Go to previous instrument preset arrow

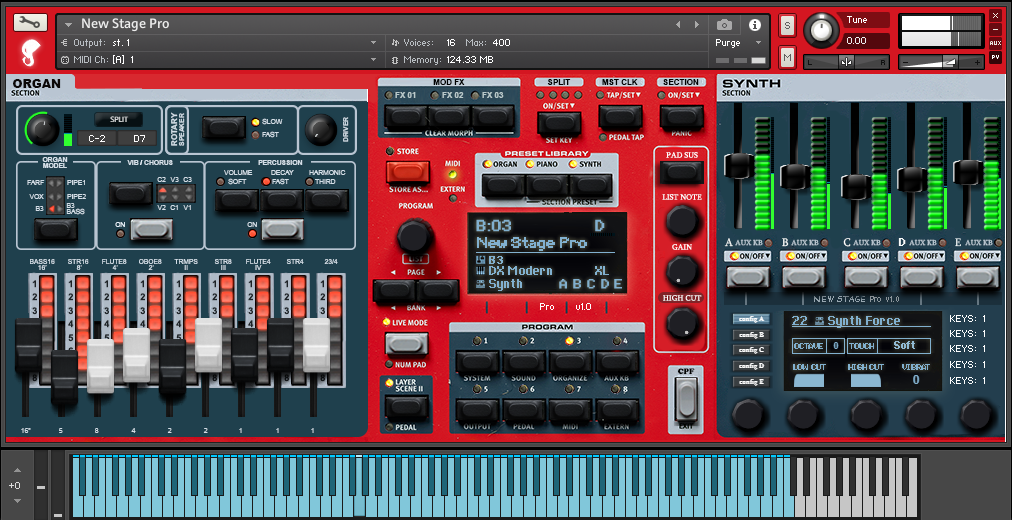[678, 25]
